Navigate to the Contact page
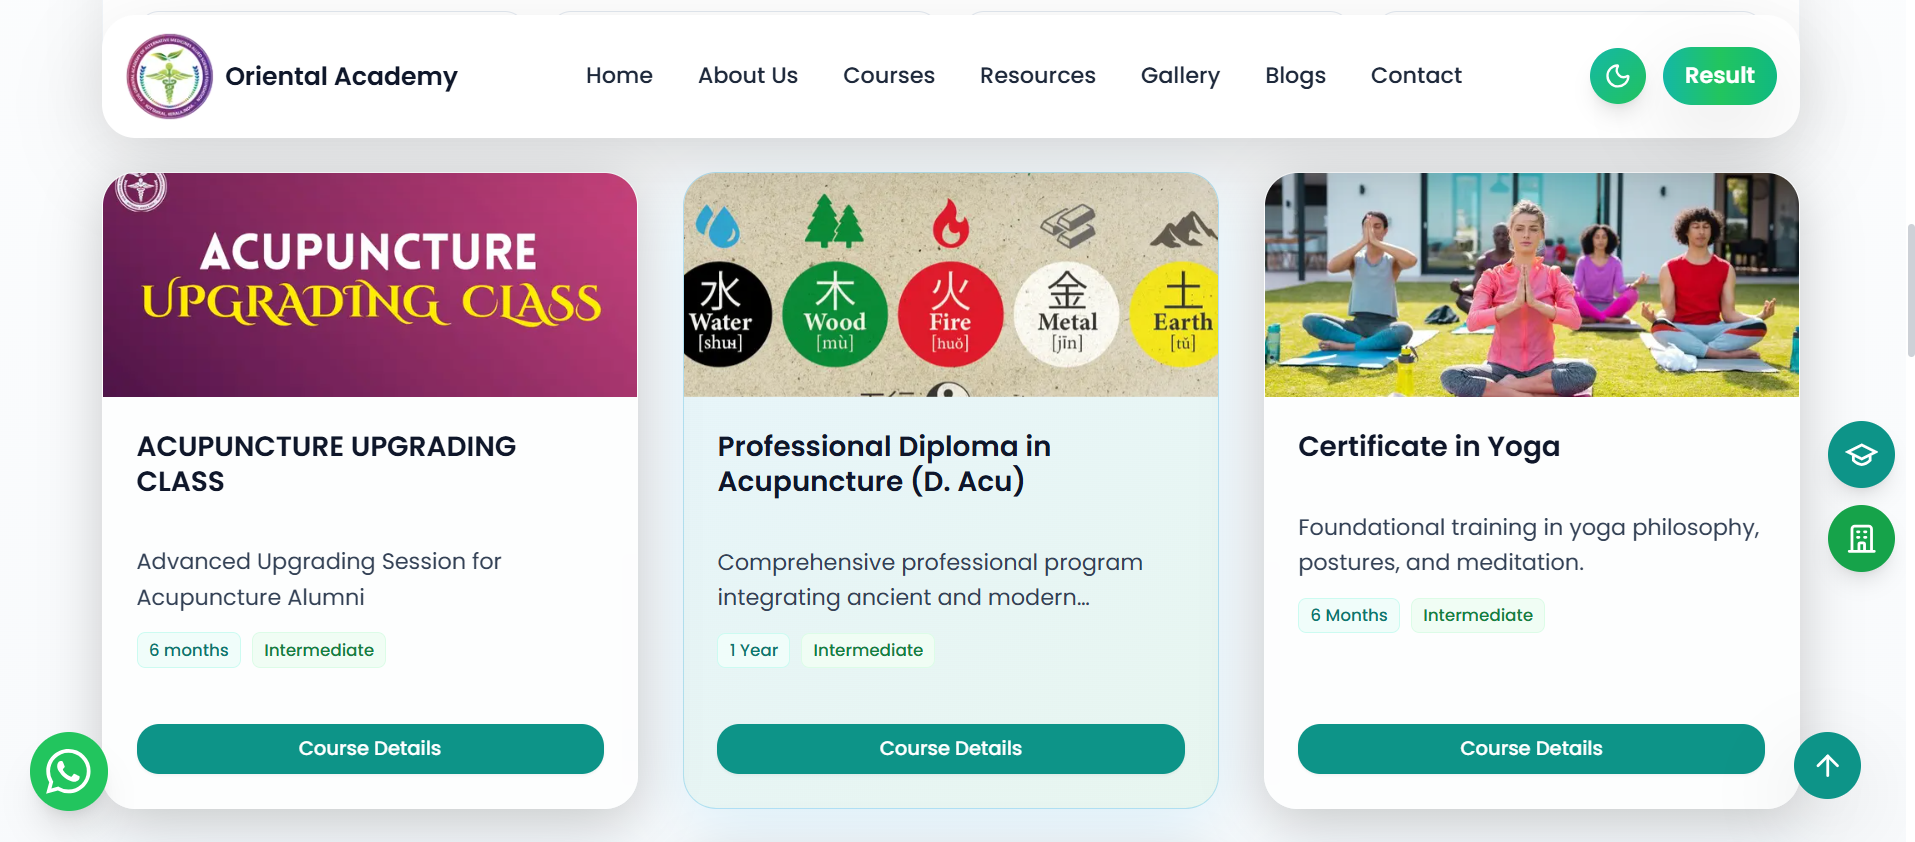Screen dimensions: 1915x842 pos(1415,76)
